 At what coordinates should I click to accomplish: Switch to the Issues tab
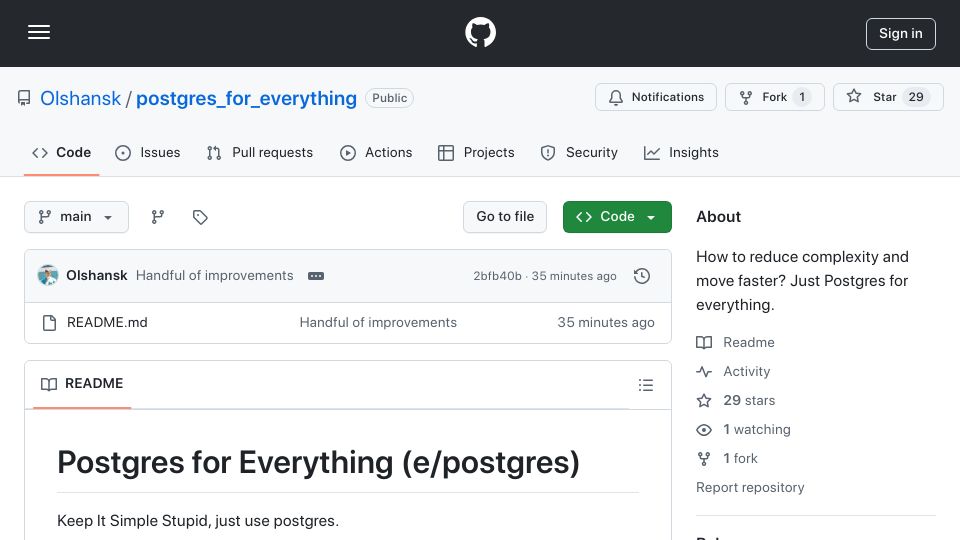(x=148, y=152)
